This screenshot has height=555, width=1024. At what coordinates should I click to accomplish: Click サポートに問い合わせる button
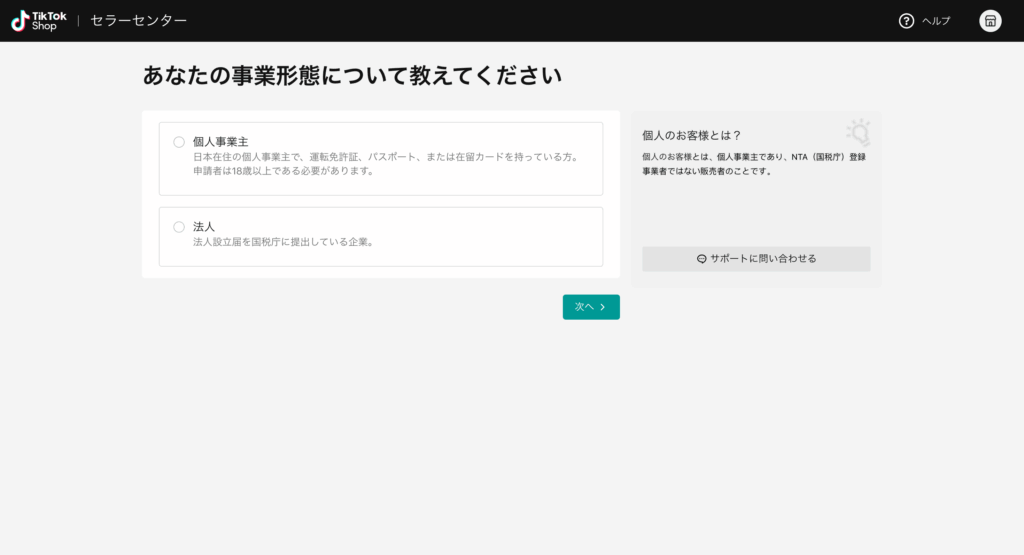[x=756, y=259]
